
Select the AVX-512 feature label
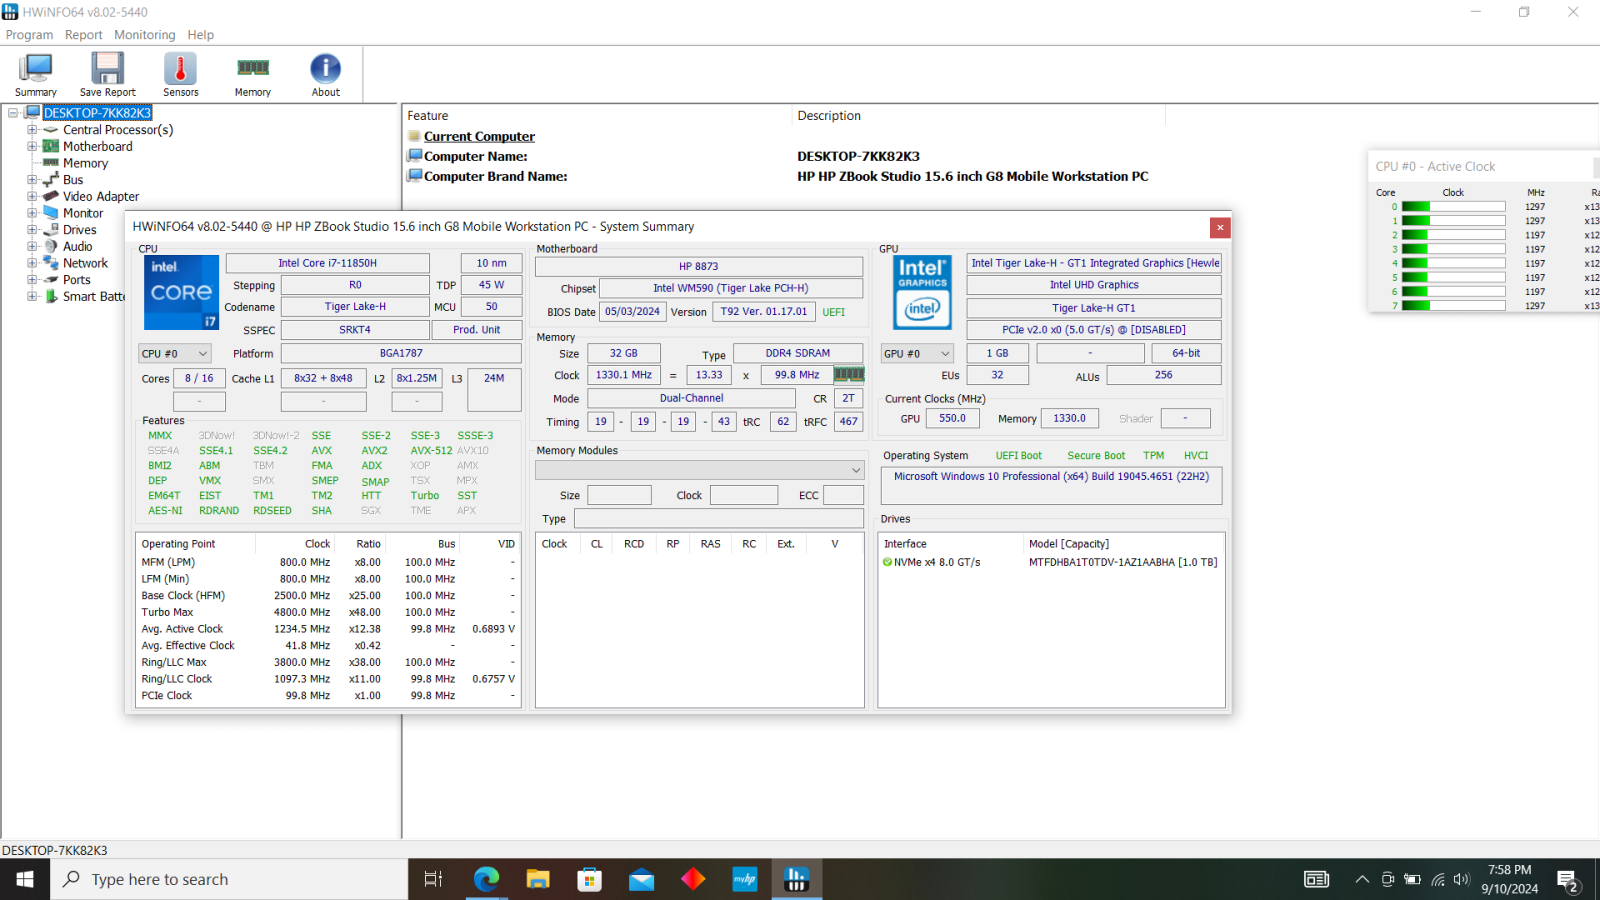tap(431, 451)
